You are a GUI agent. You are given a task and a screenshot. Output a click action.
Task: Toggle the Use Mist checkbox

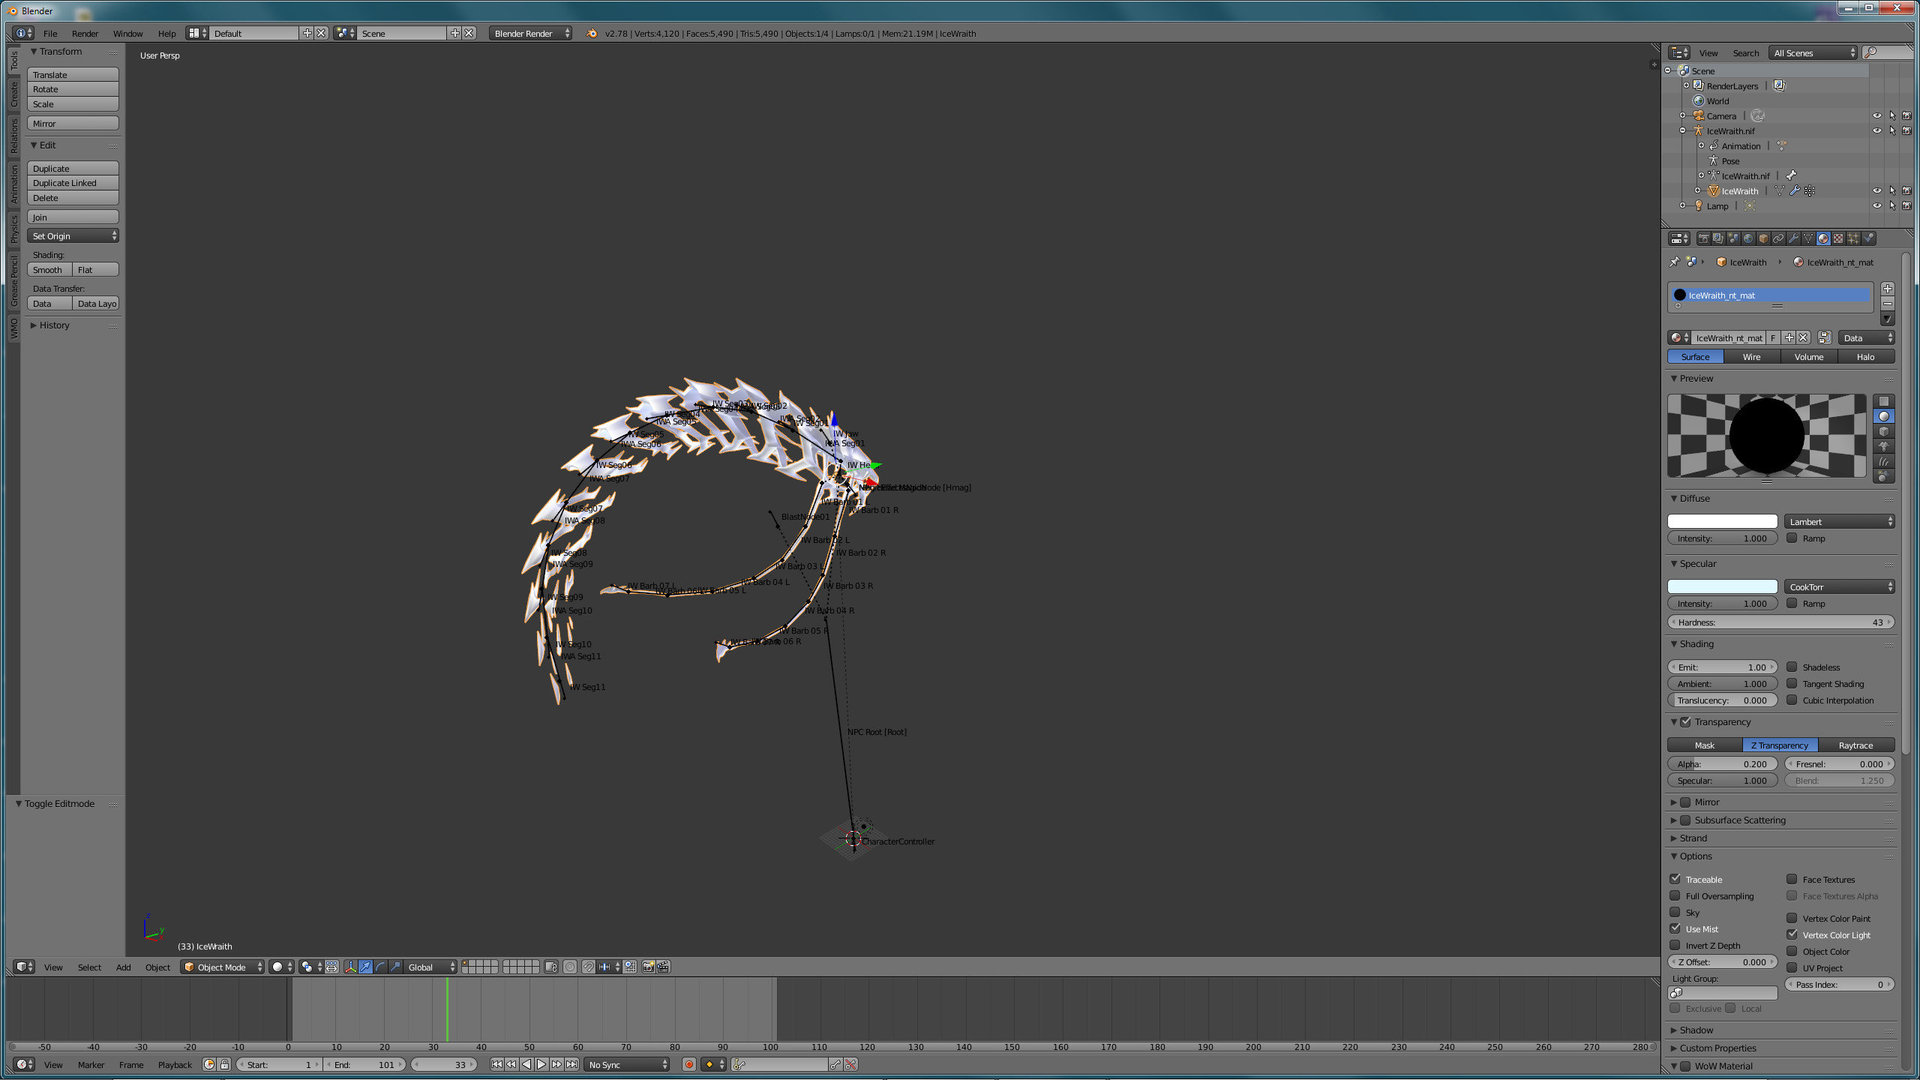[1675, 929]
